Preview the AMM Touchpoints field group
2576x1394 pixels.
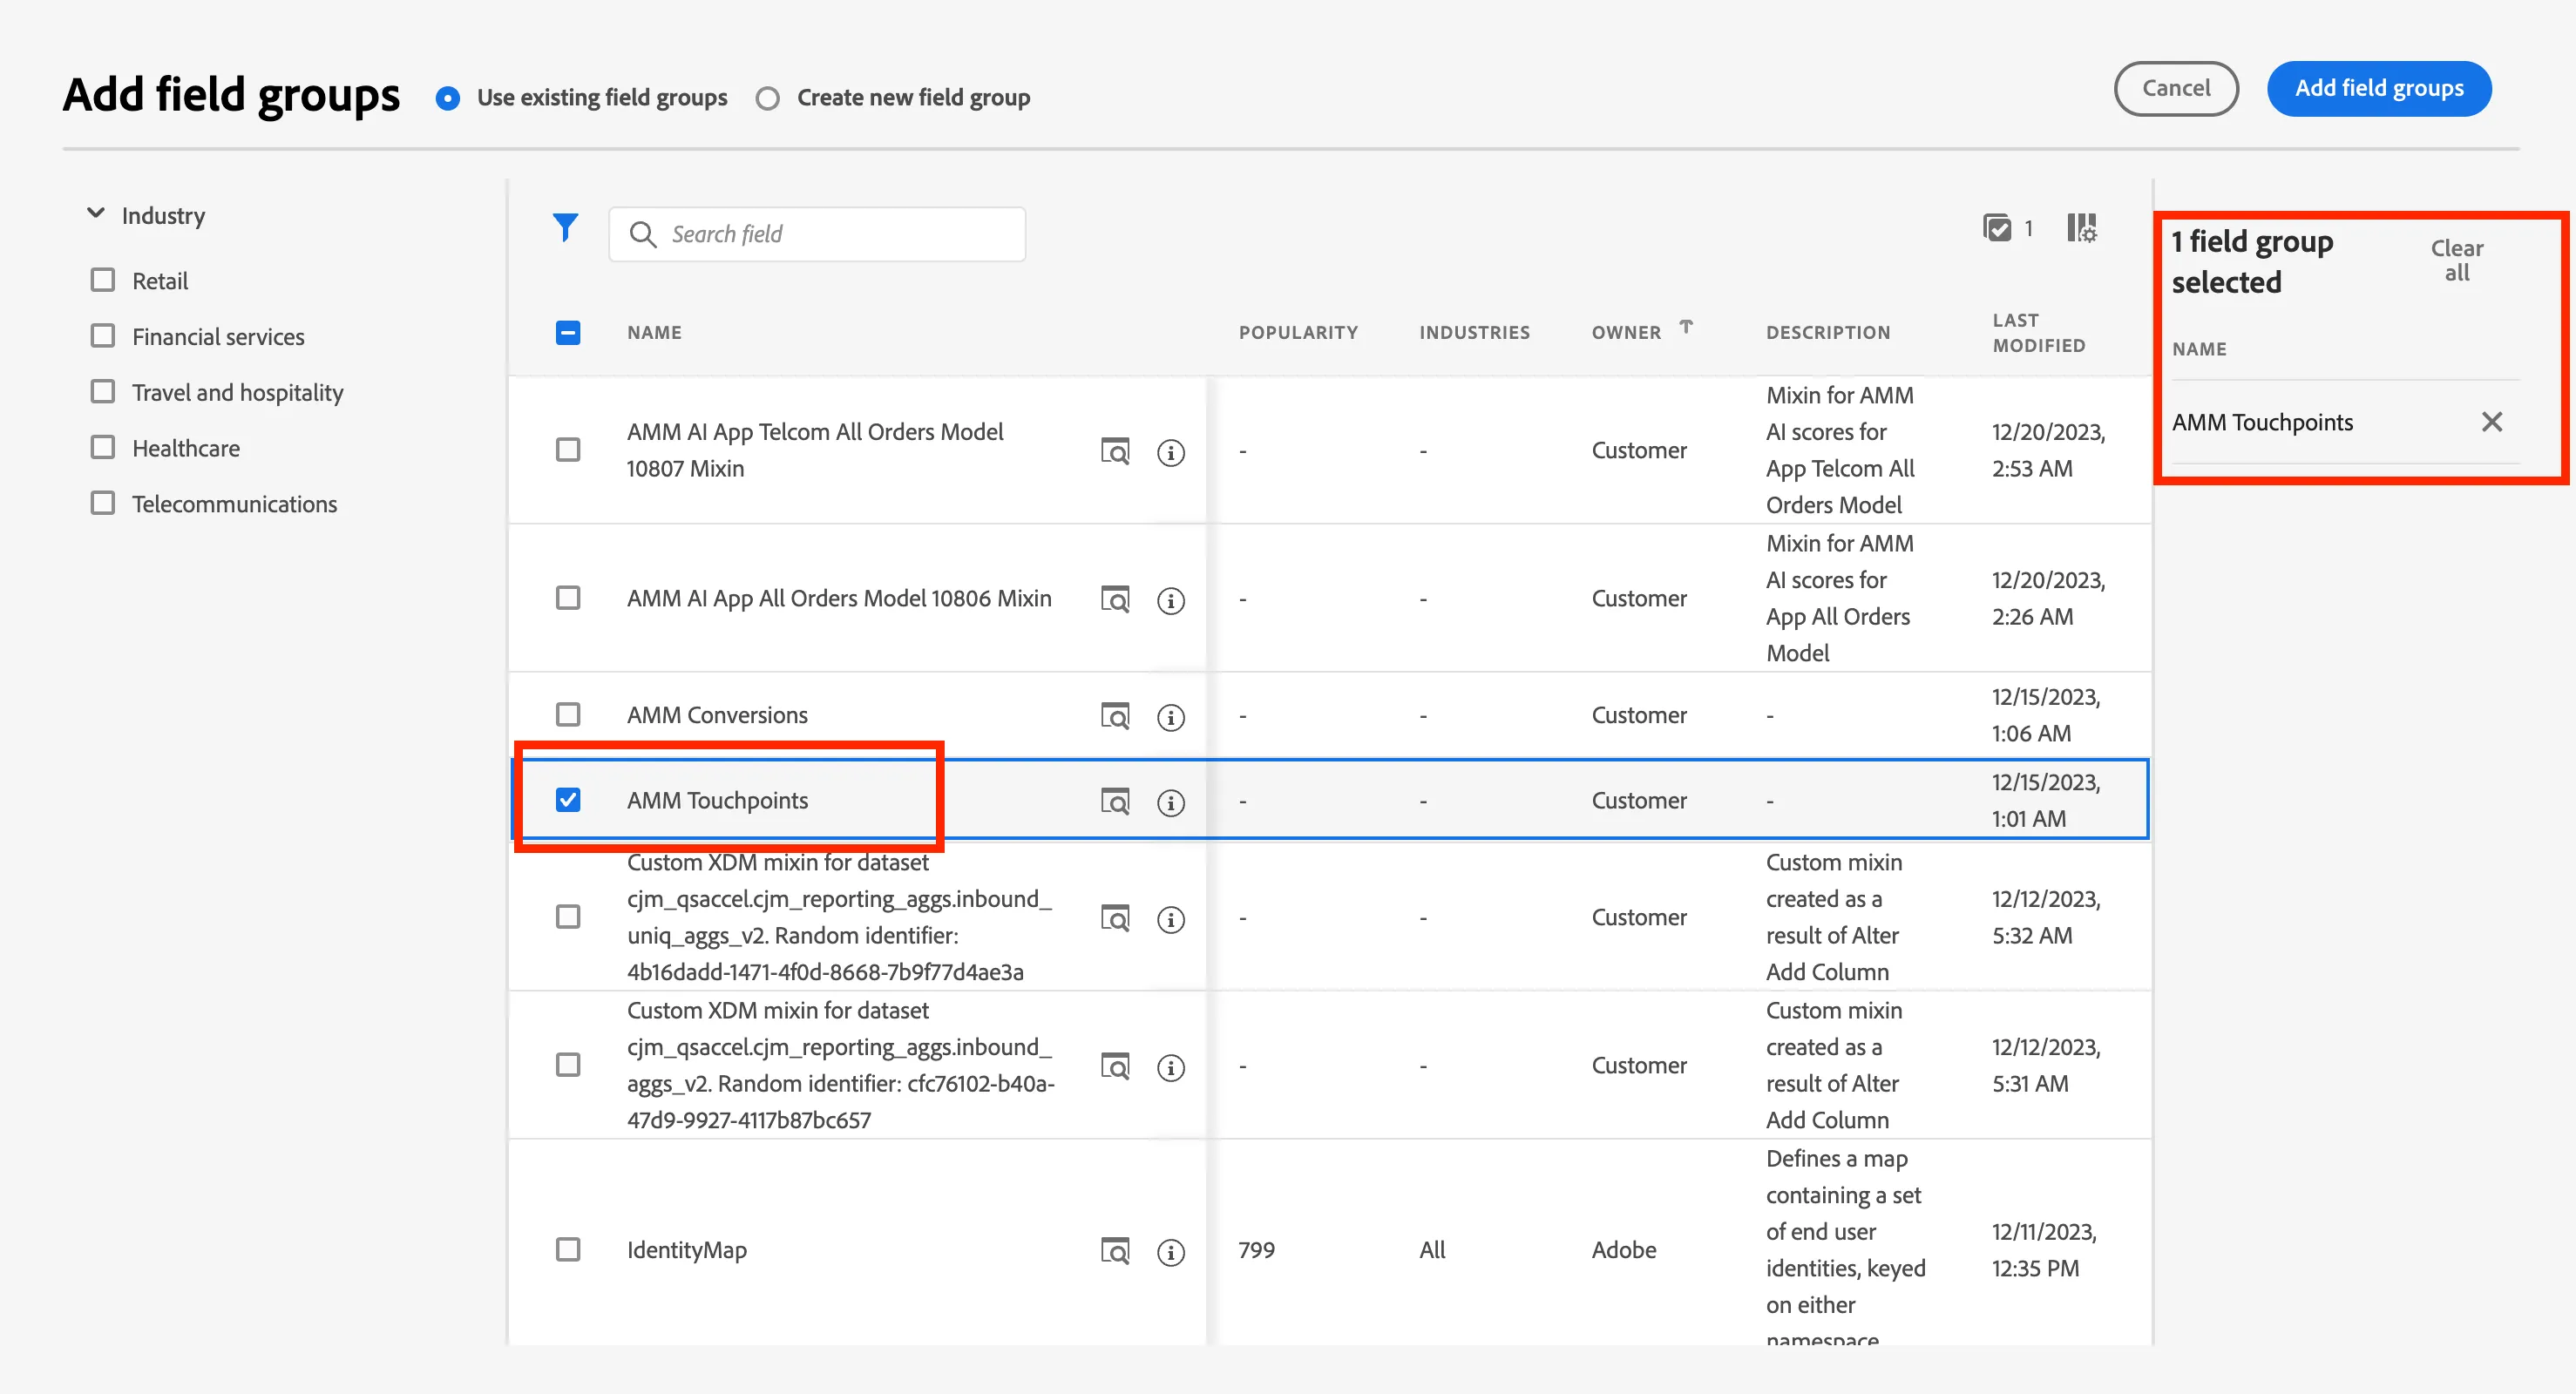pos(1115,802)
